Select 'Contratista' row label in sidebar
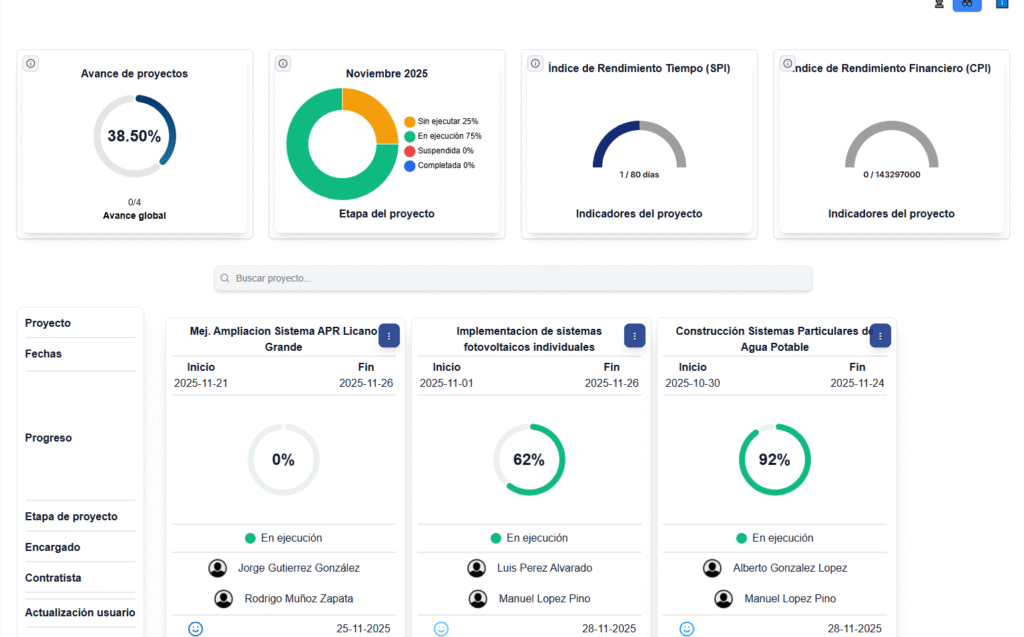Screen dimensions: 1024x637 pos(53,578)
